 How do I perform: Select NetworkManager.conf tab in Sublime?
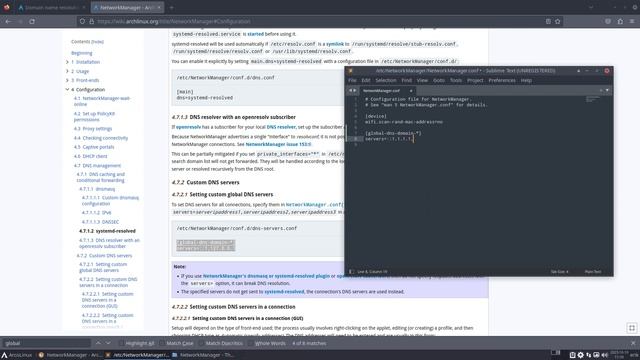point(385,91)
